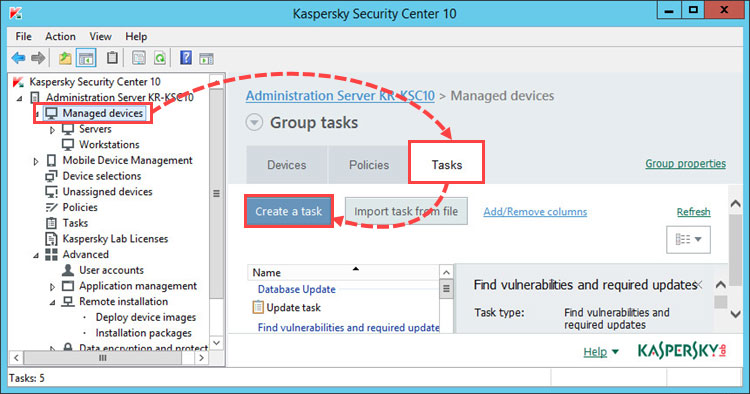Click Find vulnerabilities and required updates heading
The width and height of the screenshot is (750, 394).
348,328
